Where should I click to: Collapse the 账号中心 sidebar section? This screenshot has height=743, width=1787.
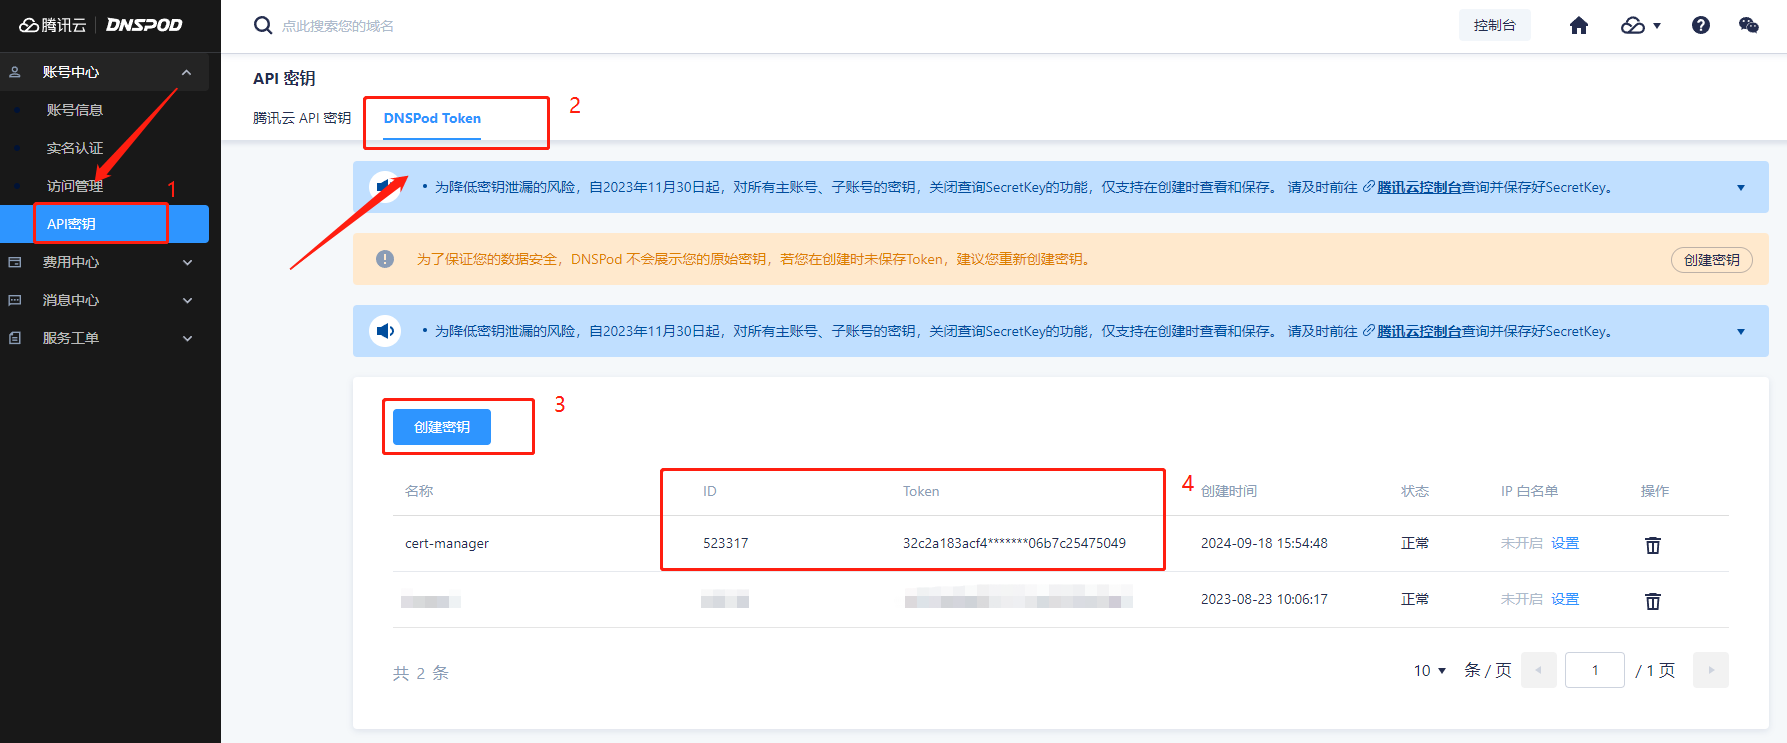click(186, 72)
